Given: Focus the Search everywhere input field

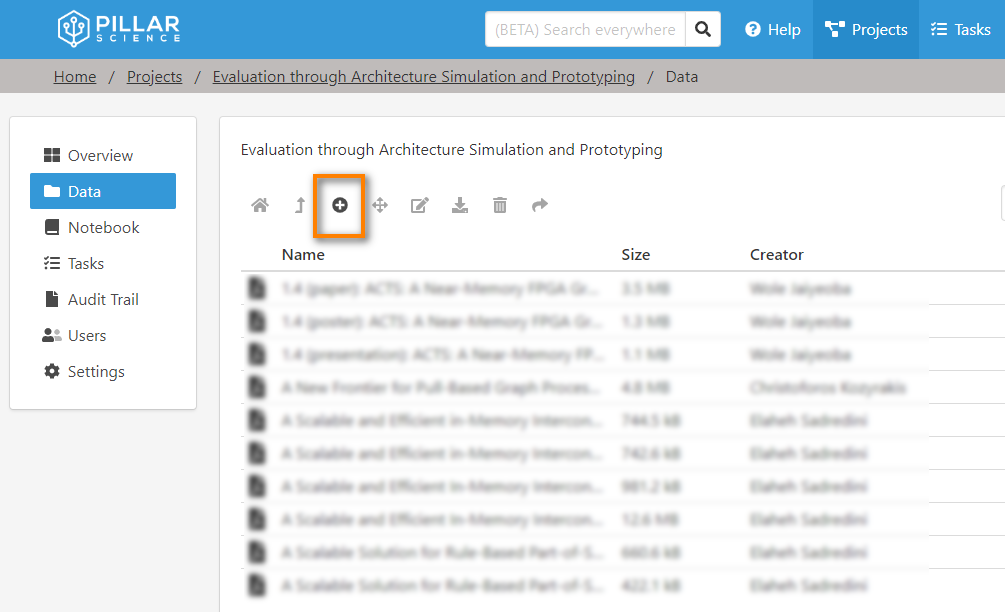Looking at the screenshot, I should [x=585, y=29].
